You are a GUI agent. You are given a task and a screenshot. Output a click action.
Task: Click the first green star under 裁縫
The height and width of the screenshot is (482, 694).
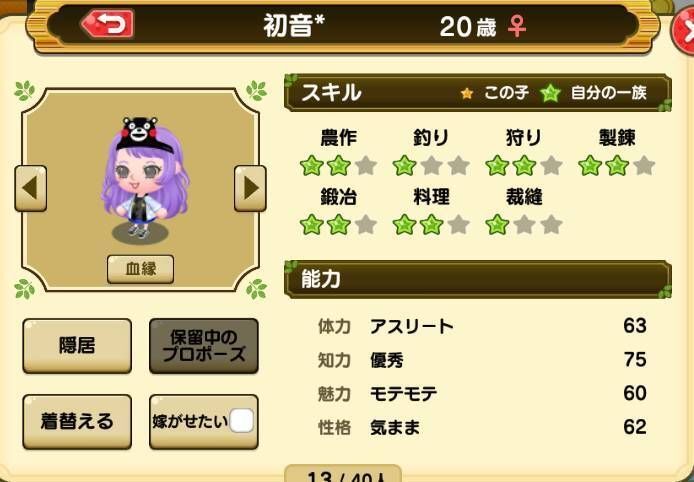click(497, 225)
